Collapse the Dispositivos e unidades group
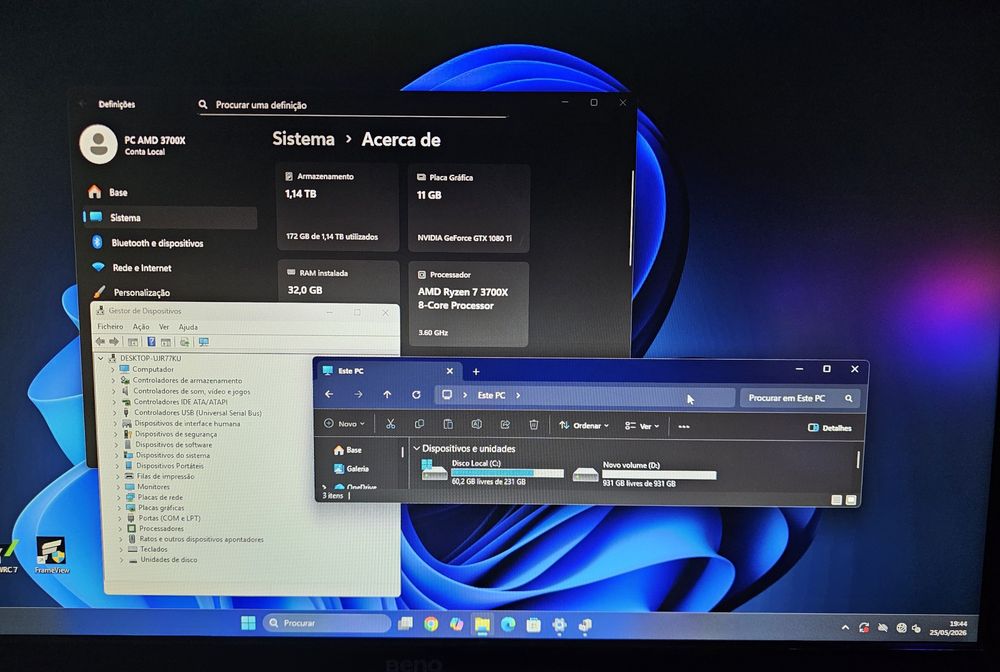 tap(416, 448)
